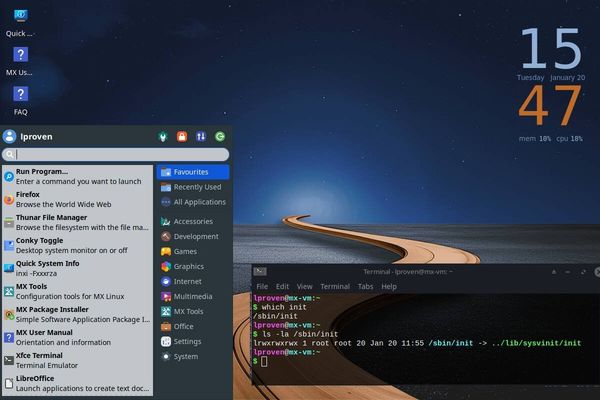
Task: Open the Development category
Action: 193,236
